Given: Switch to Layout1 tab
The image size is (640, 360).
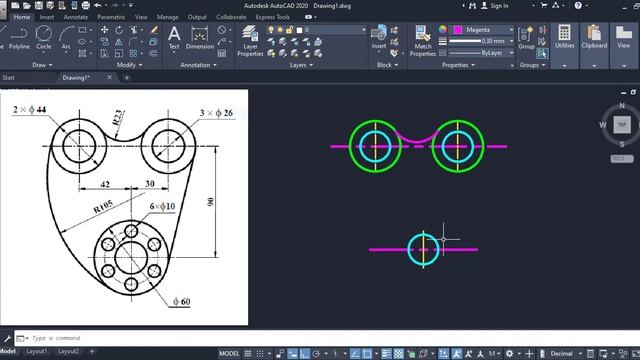Looking at the screenshot, I should (36, 351).
